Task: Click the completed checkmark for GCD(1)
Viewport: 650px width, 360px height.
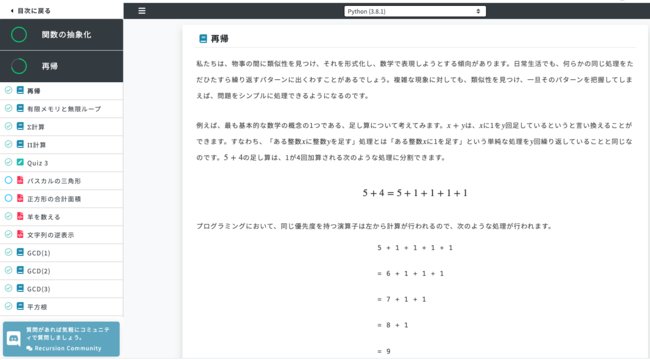Action: coord(8,252)
